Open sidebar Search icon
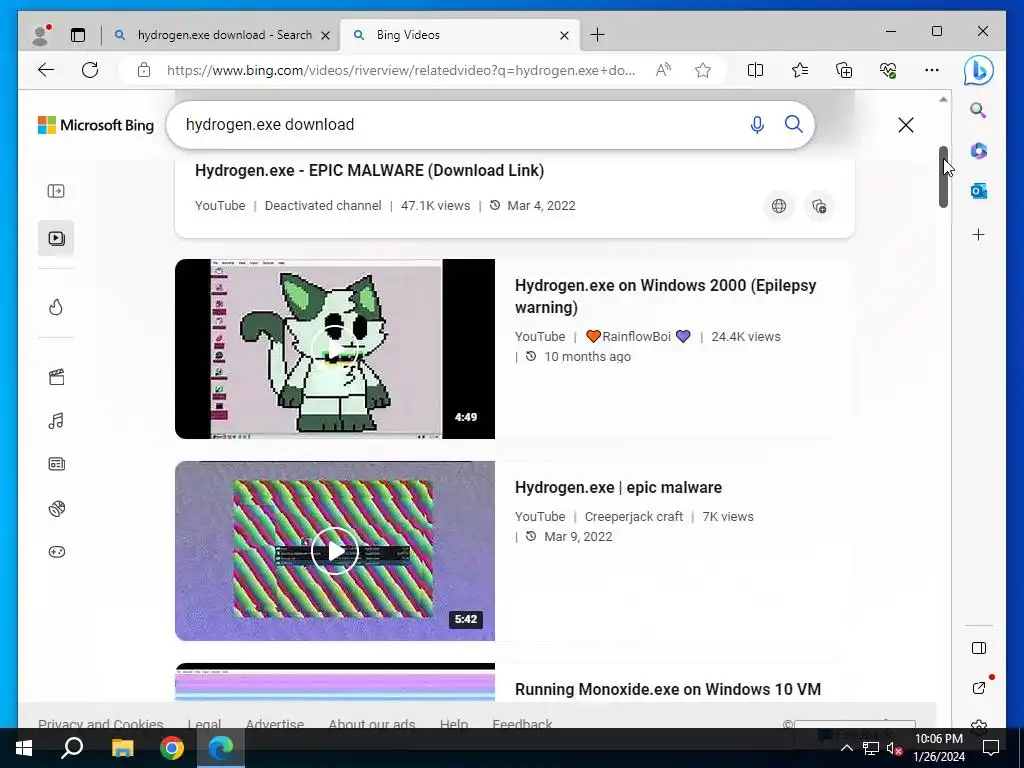This screenshot has width=1024, height=768. [x=978, y=110]
